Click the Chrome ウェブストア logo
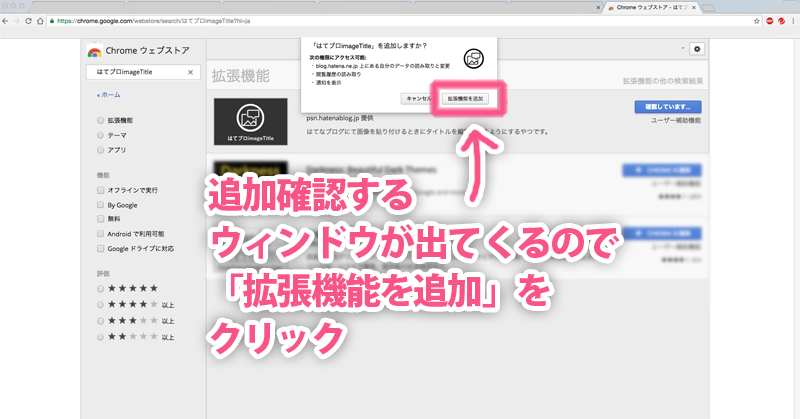The width and height of the screenshot is (800, 419). pos(138,51)
